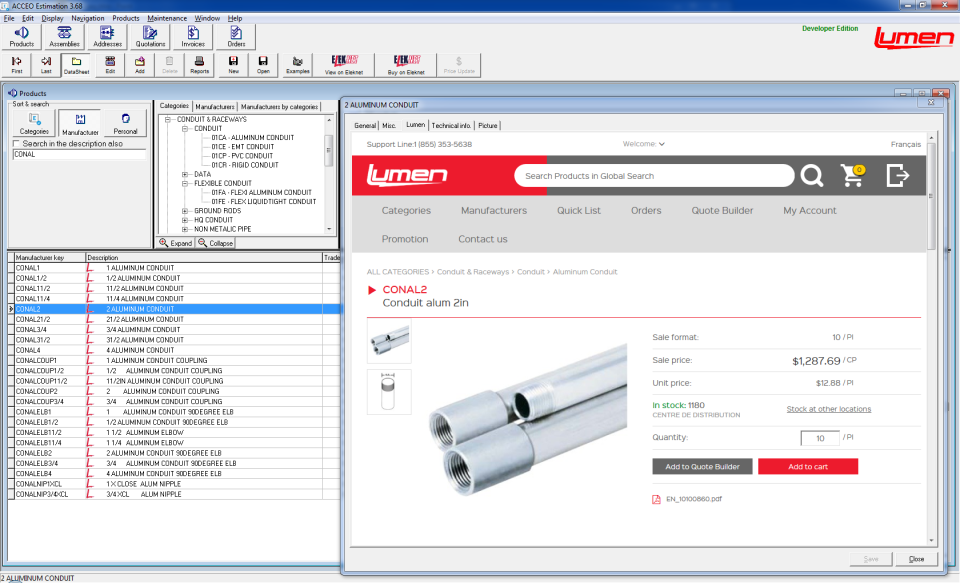Select the Personal sort option
Screen dimensions: 960x583
click(124, 124)
